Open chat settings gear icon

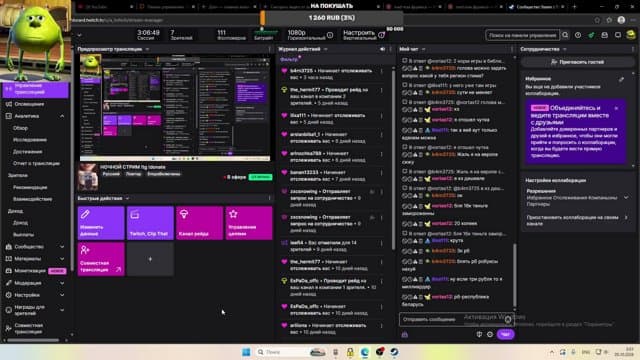[x=490, y=335]
